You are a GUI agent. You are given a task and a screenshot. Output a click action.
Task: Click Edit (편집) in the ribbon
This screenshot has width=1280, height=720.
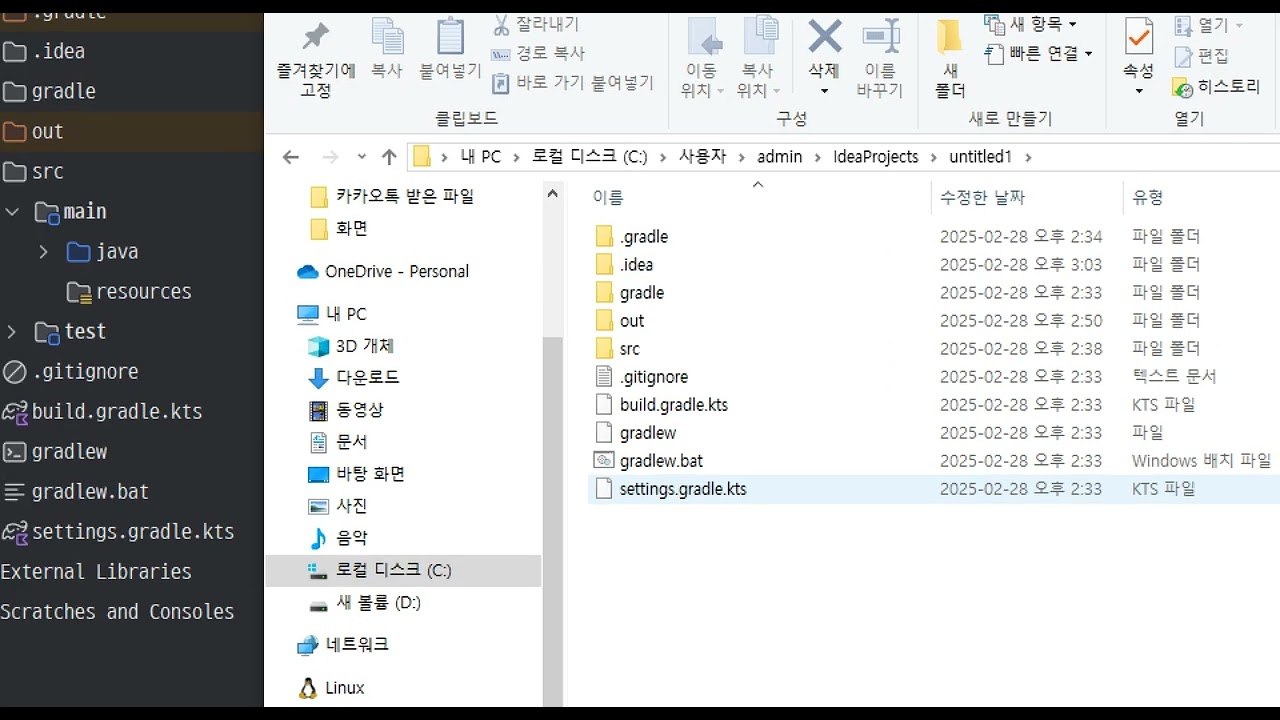tap(1202, 56)
